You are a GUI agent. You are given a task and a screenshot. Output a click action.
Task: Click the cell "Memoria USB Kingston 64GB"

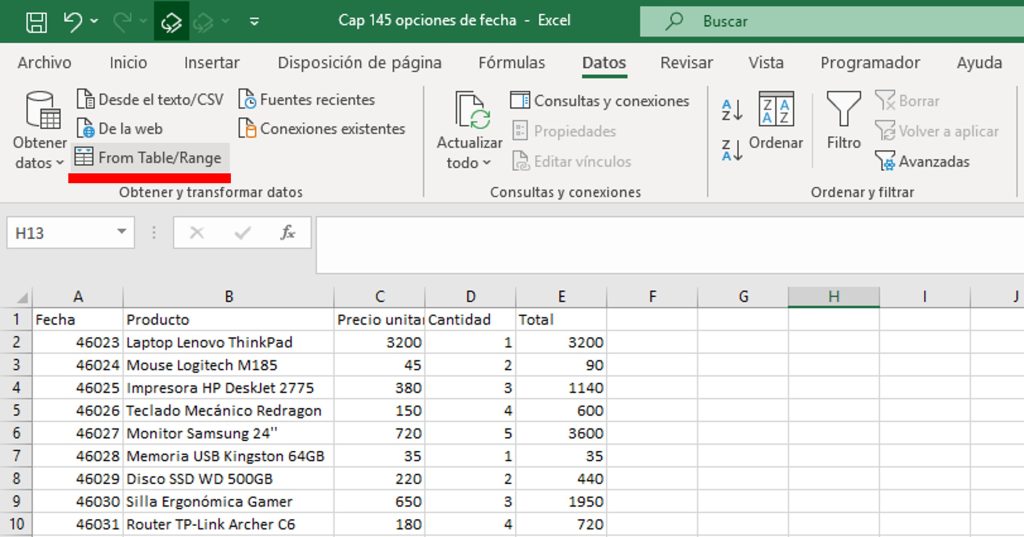pos(229,456)
